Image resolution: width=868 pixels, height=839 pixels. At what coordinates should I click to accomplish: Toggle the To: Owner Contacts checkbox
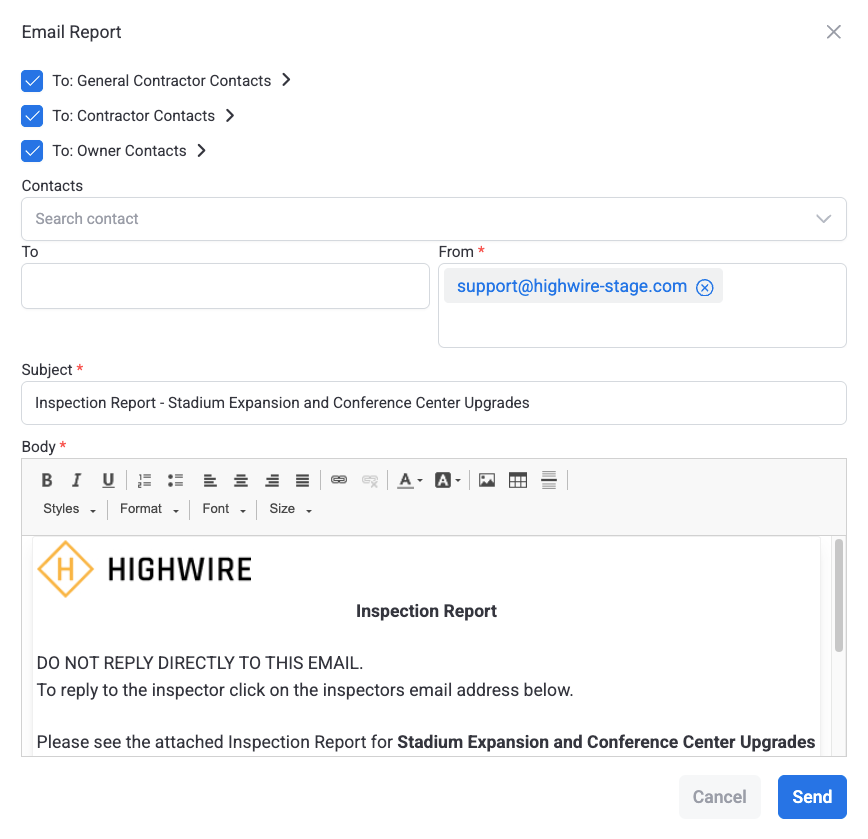coord(32,151)
